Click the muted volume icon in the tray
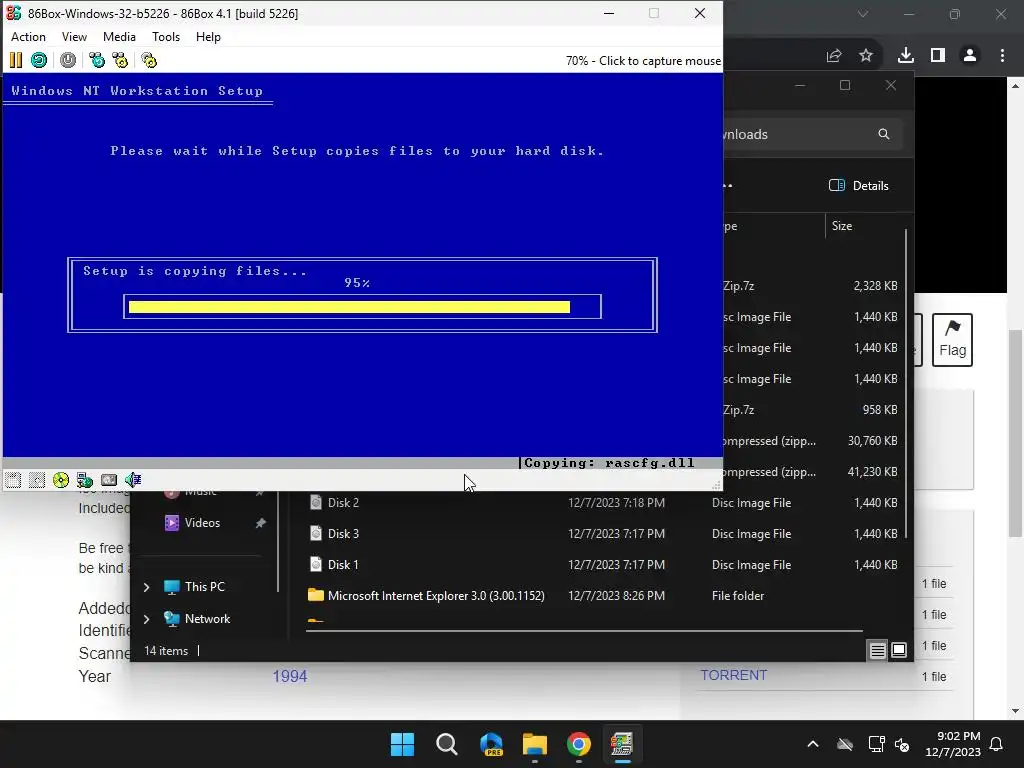Screen dimensions: 1024x768 point(902,744)
